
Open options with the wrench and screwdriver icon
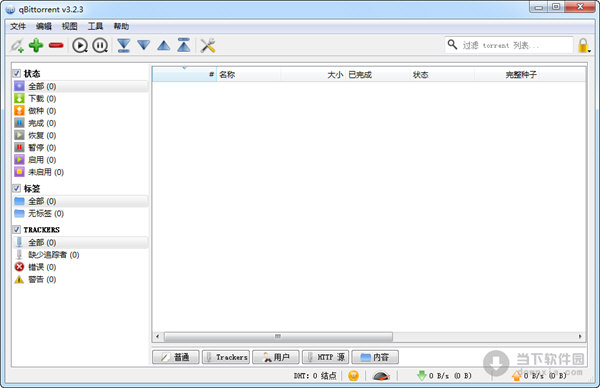pyautogui.click(x=208, y=46)
